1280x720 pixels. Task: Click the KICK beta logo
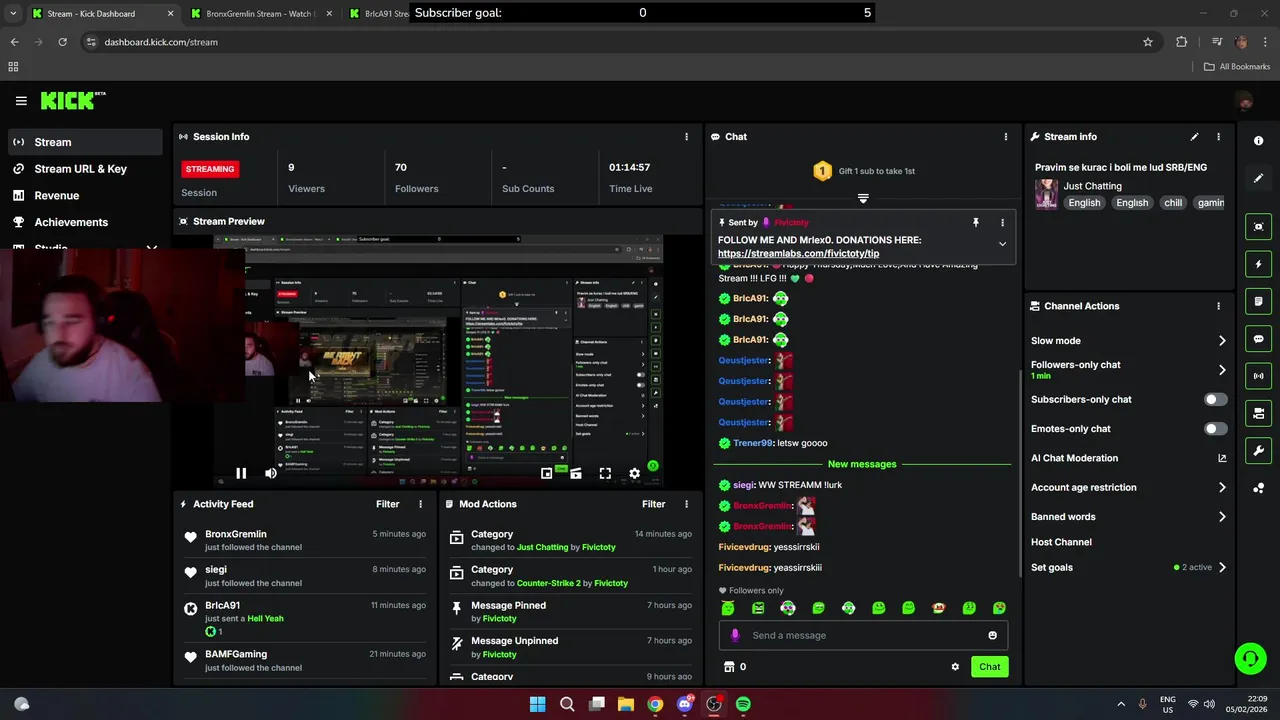click(x=73, y=100)
